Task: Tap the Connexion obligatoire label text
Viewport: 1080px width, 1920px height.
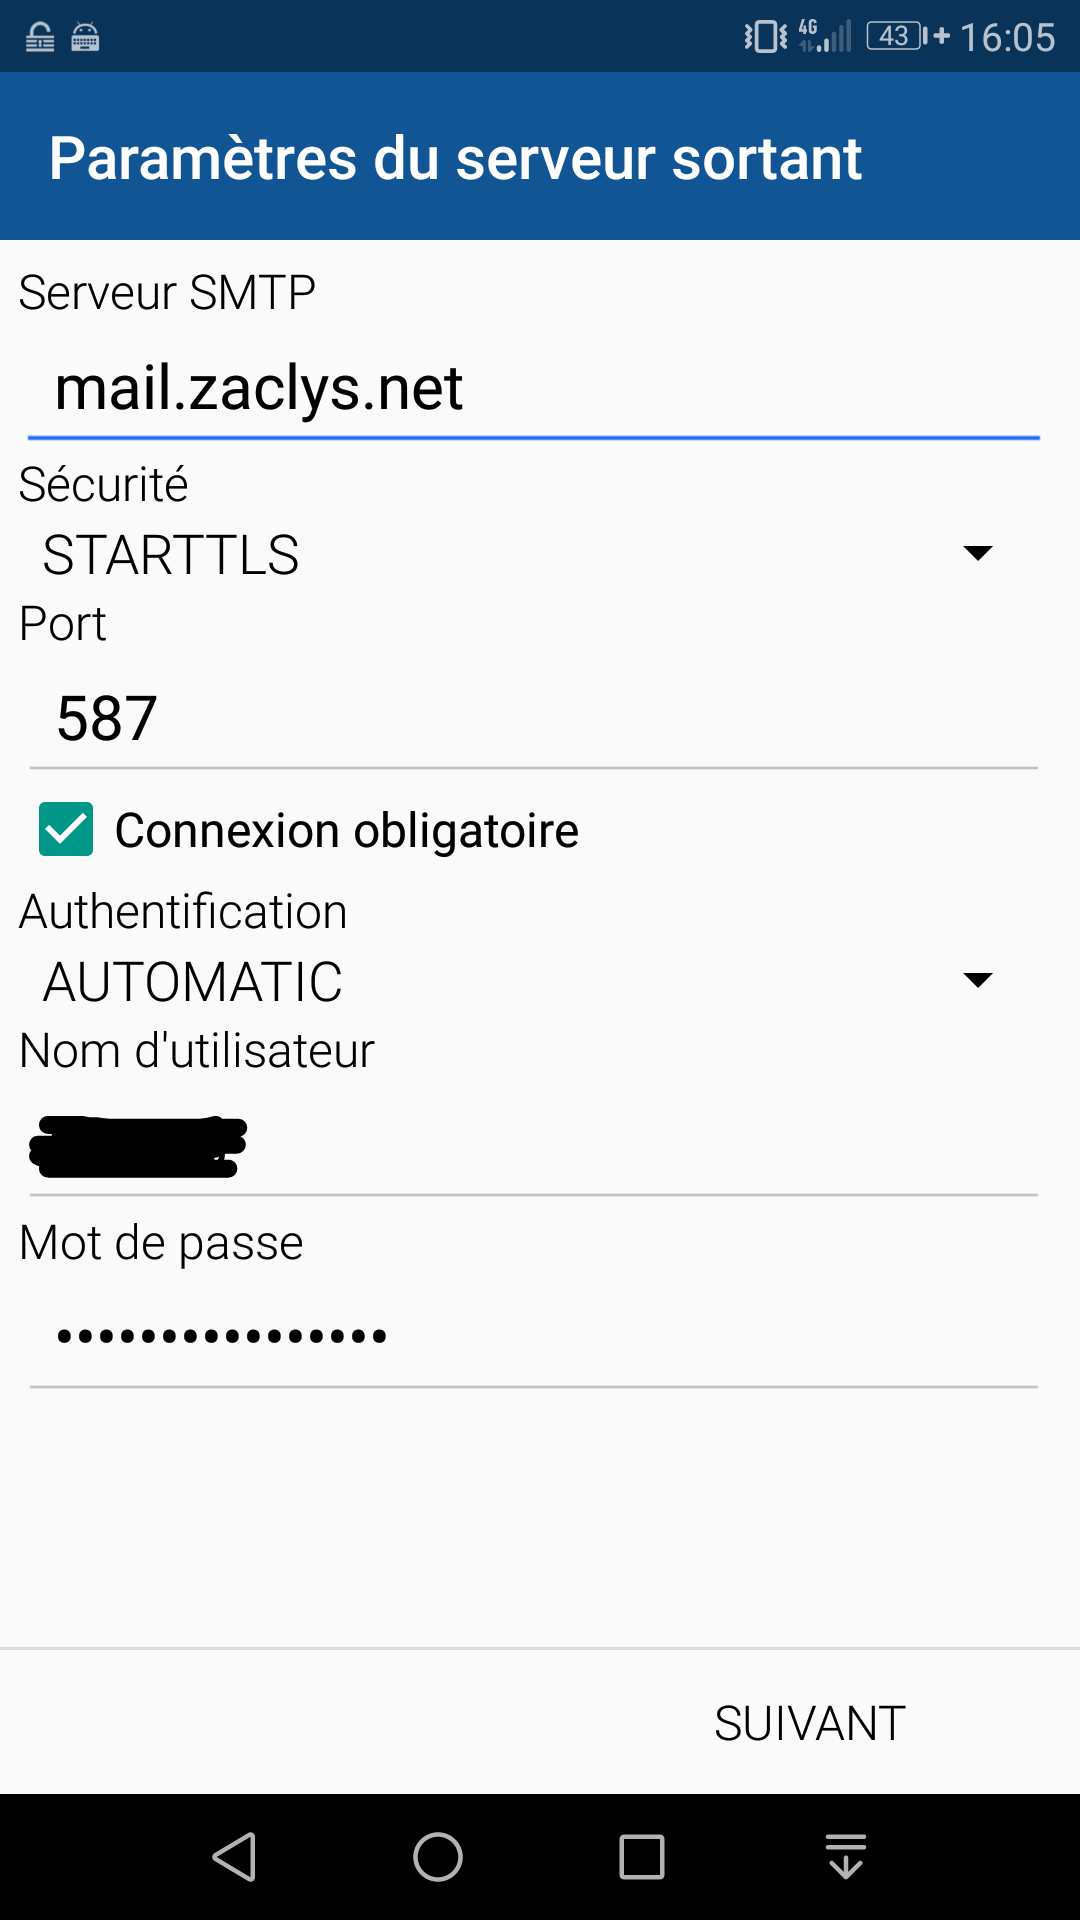Action: pyautogui.click(x=346, y=831)
